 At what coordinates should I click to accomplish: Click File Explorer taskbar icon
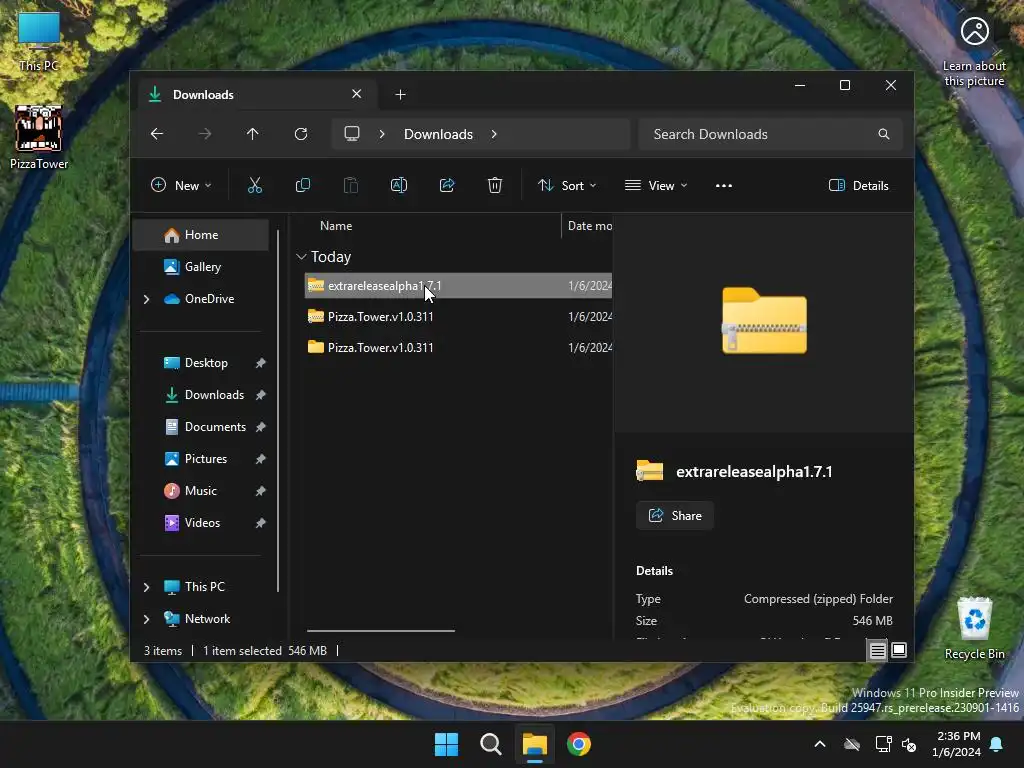(535, 744)
